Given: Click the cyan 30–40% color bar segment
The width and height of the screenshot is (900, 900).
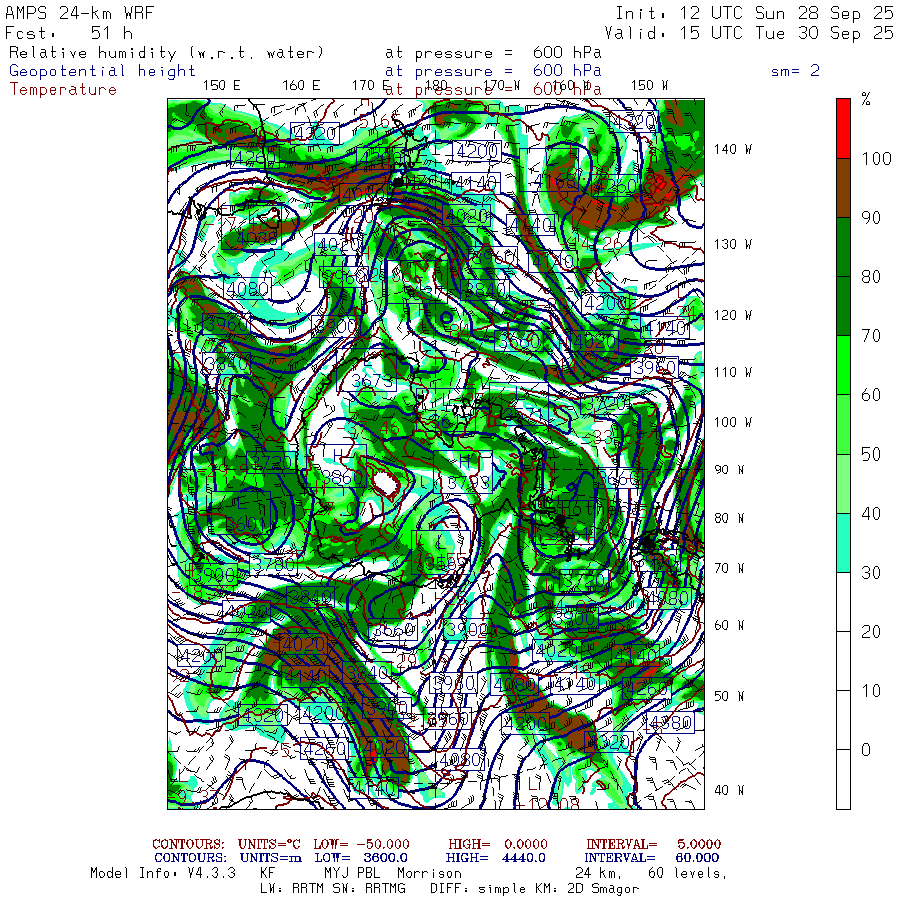Looking at the screenshot, I should coord(843,542).
